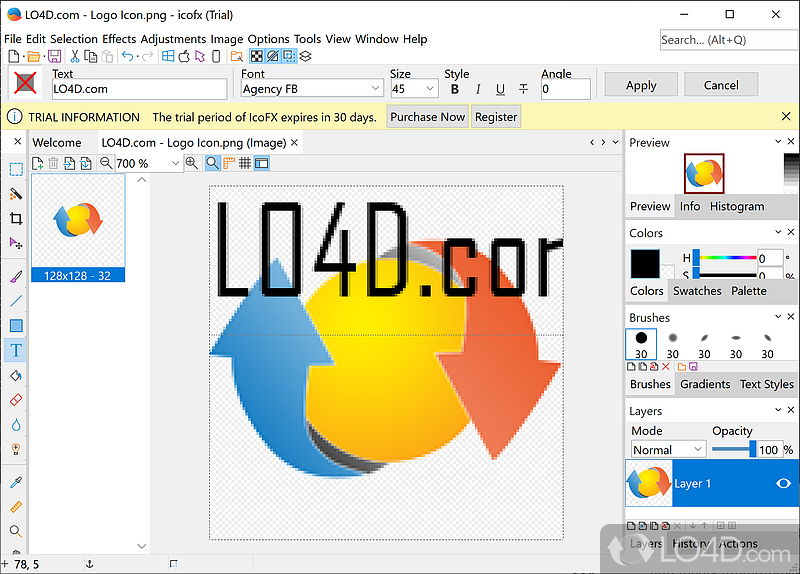
Task: Add a new image with the plus page icon
Action: coord(37,163)
